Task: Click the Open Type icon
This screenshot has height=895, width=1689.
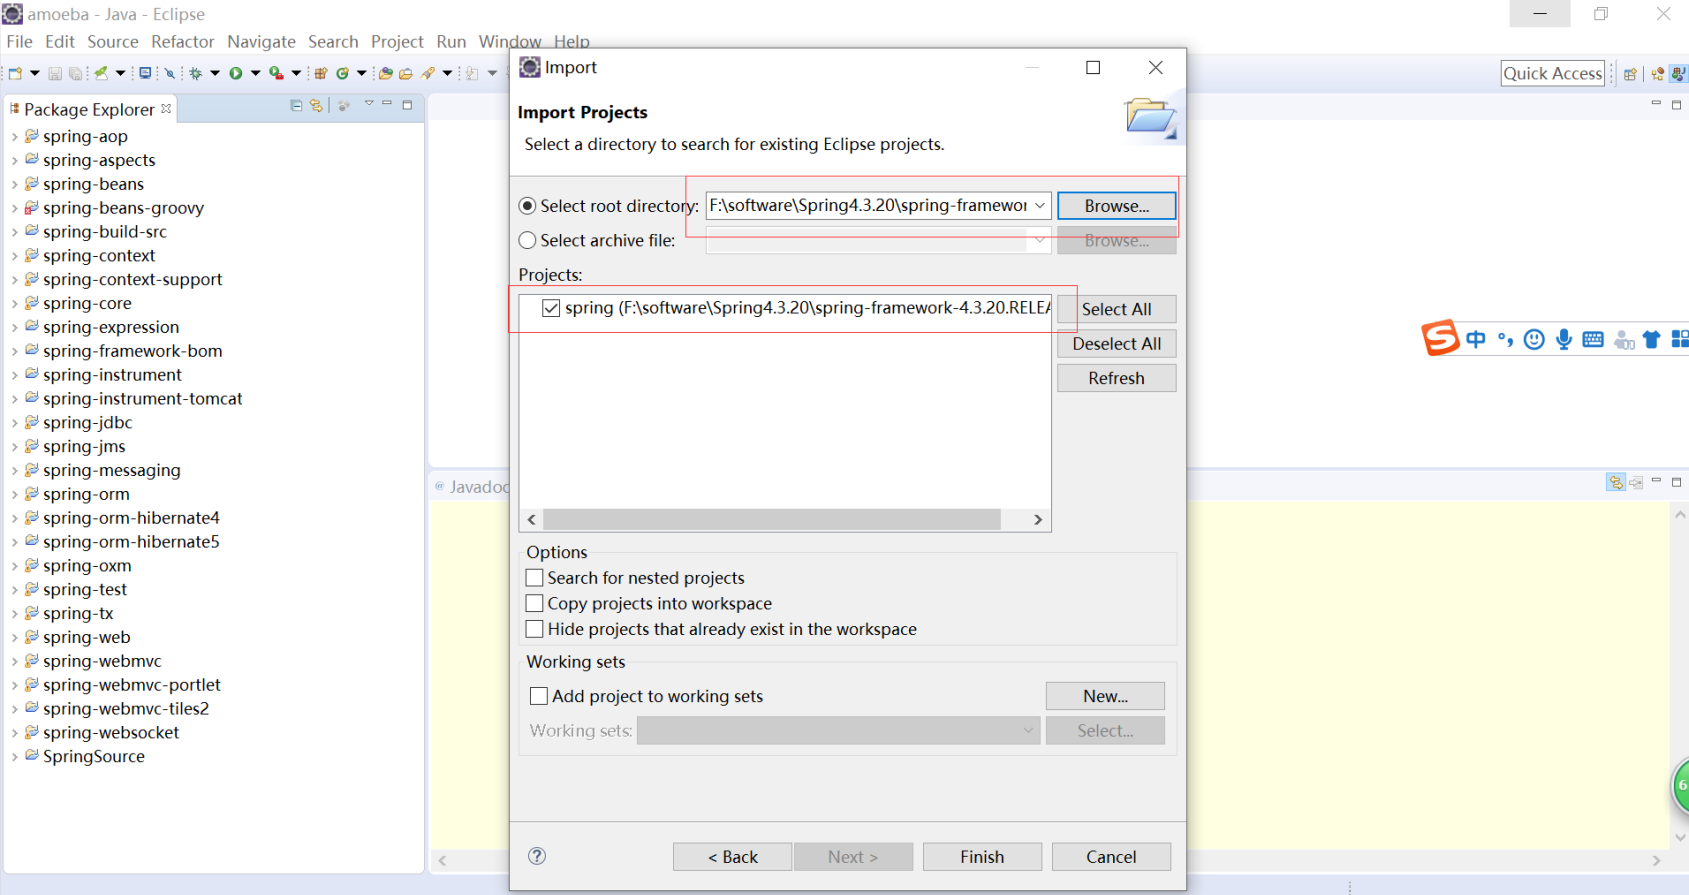Action: pyautogui.click(x=386, y=73)
